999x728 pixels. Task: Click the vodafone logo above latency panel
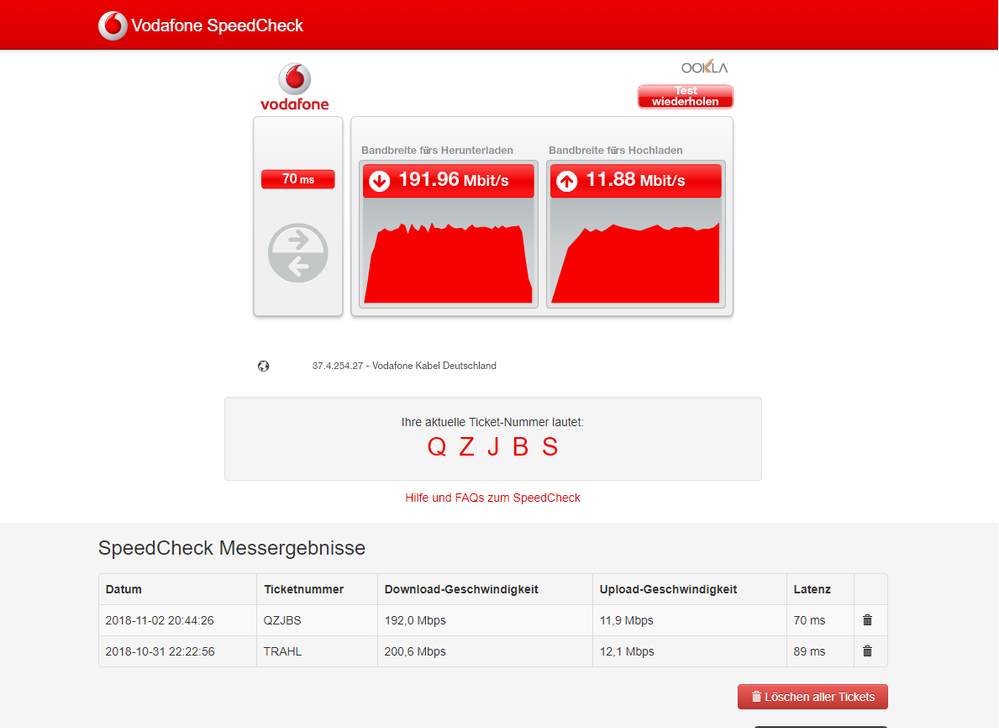pyautogui.click(x=294, y=87)
